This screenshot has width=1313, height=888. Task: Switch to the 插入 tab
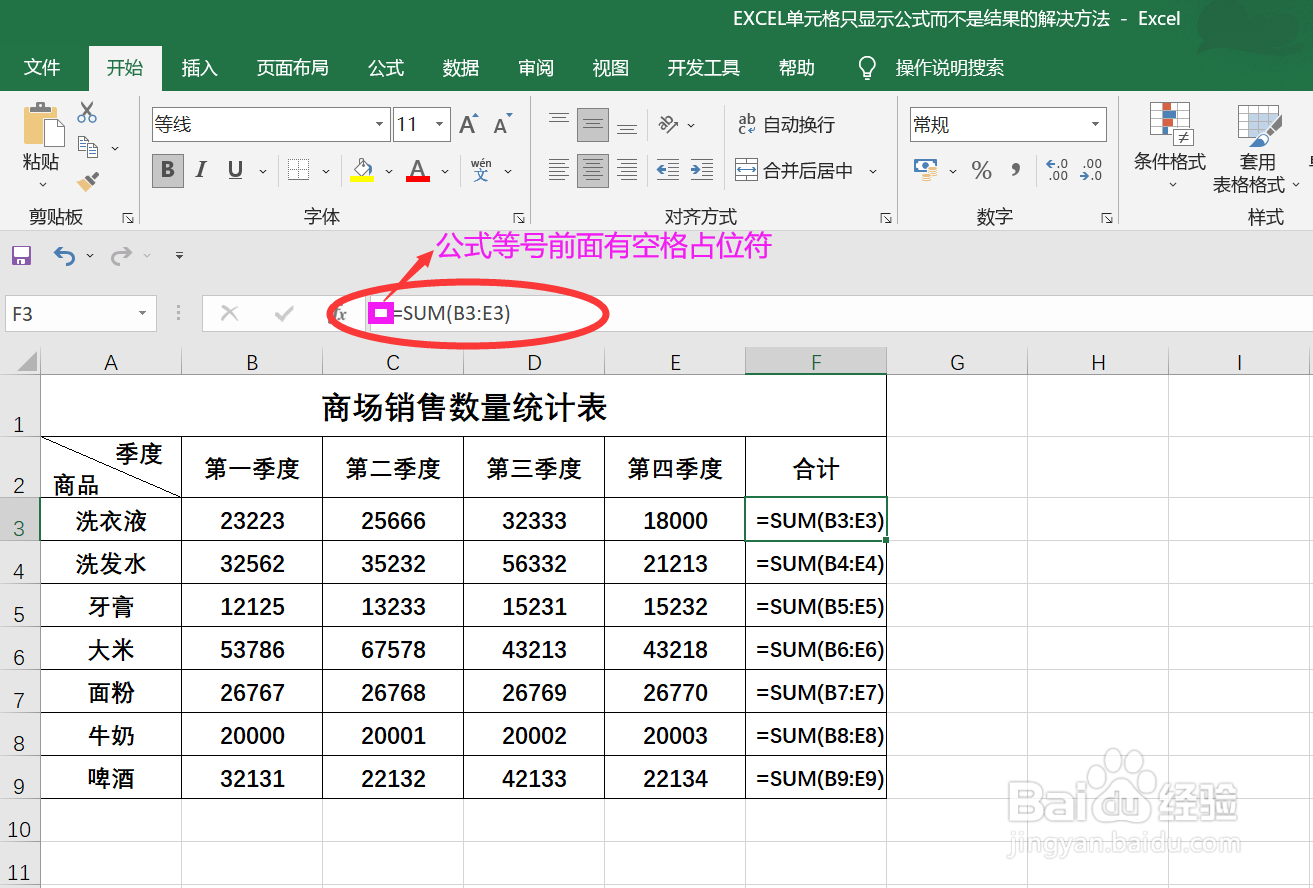199,68
